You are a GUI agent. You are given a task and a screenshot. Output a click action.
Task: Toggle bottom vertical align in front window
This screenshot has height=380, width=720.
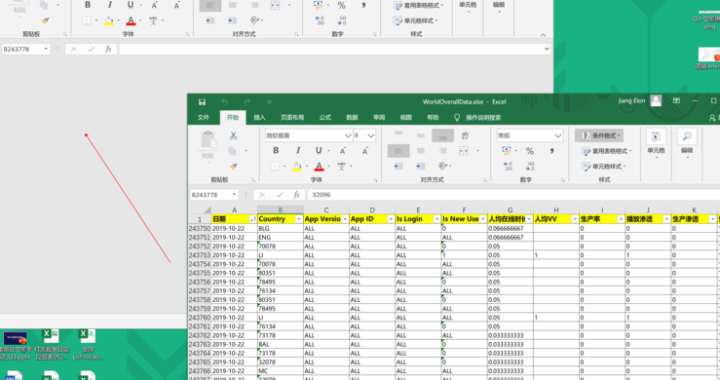pos(443,135)
